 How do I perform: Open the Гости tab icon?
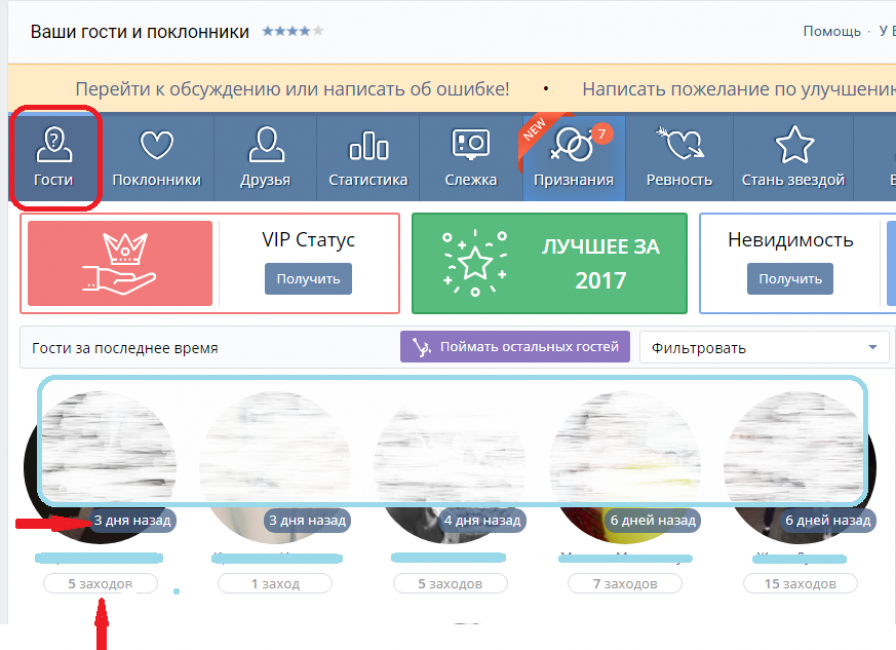point(55,147)
